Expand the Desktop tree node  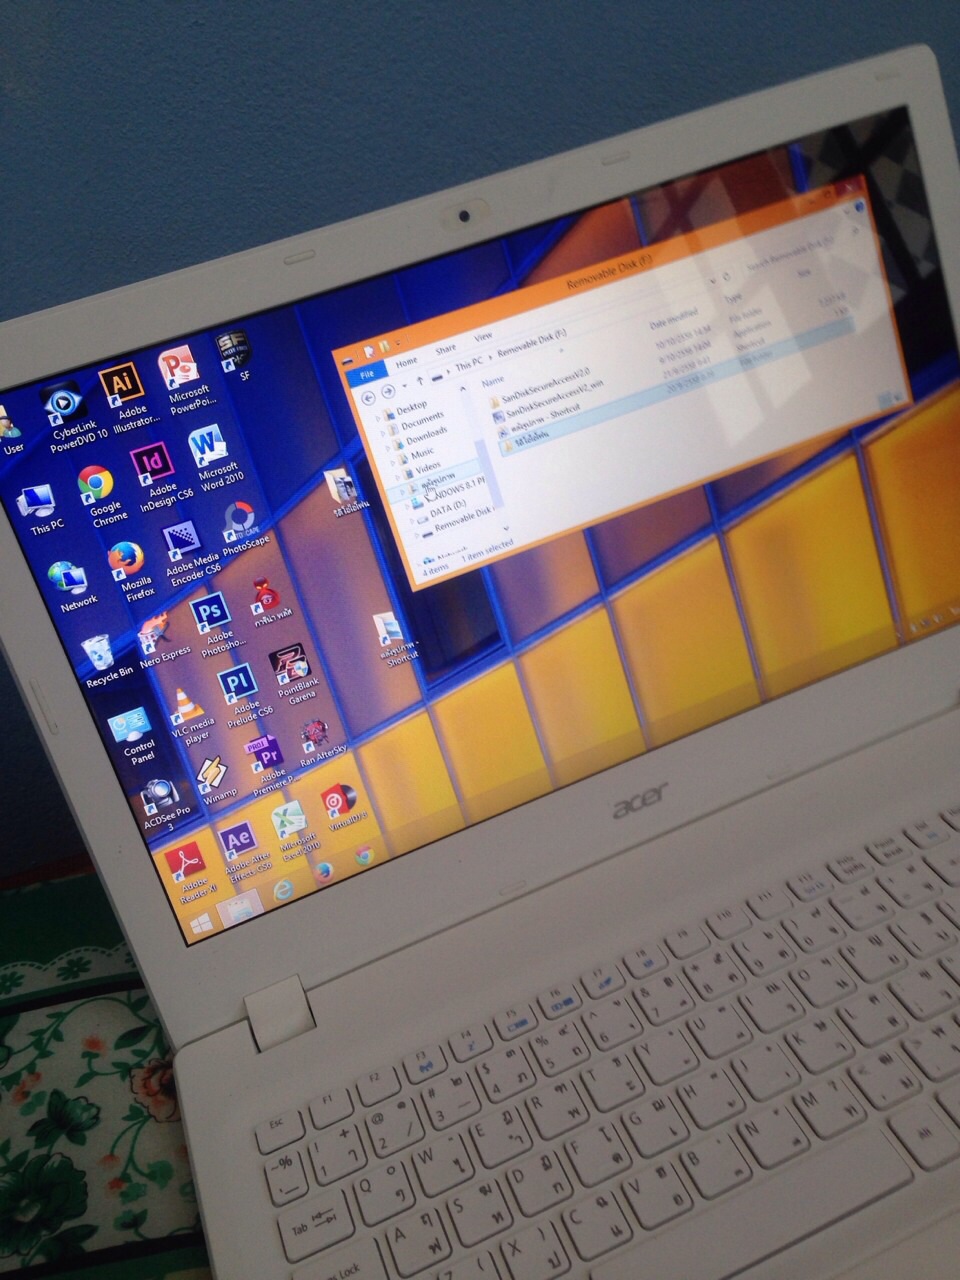(x=379, y=418)
